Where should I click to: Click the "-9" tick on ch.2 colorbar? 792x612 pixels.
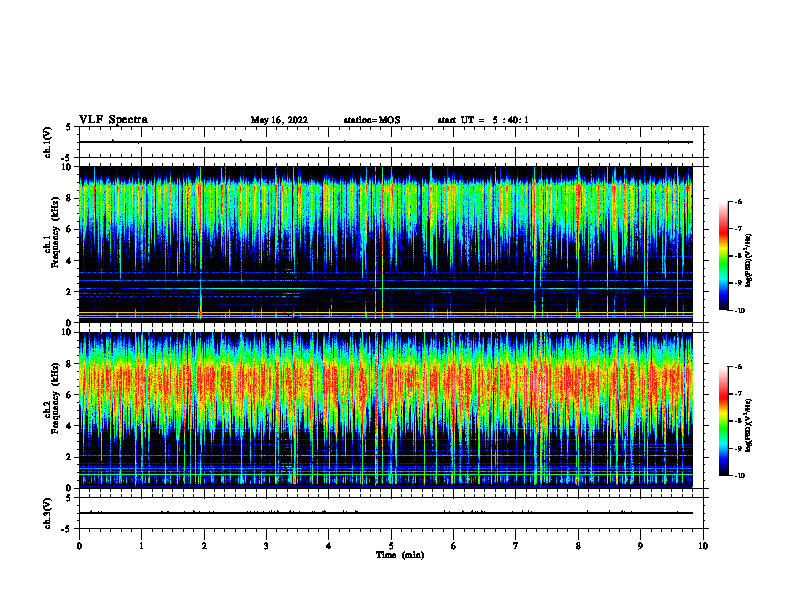click(738, 448)
